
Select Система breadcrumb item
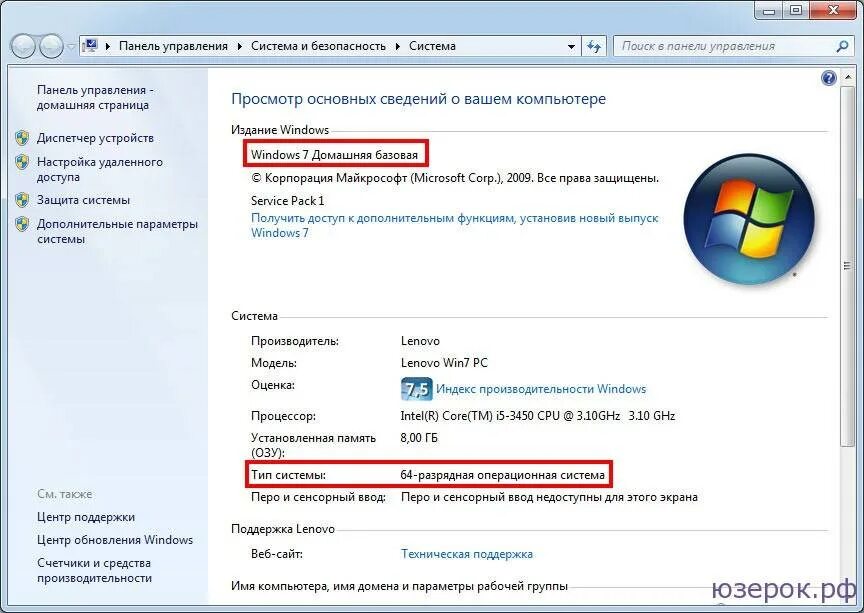[x=432, y=46]
